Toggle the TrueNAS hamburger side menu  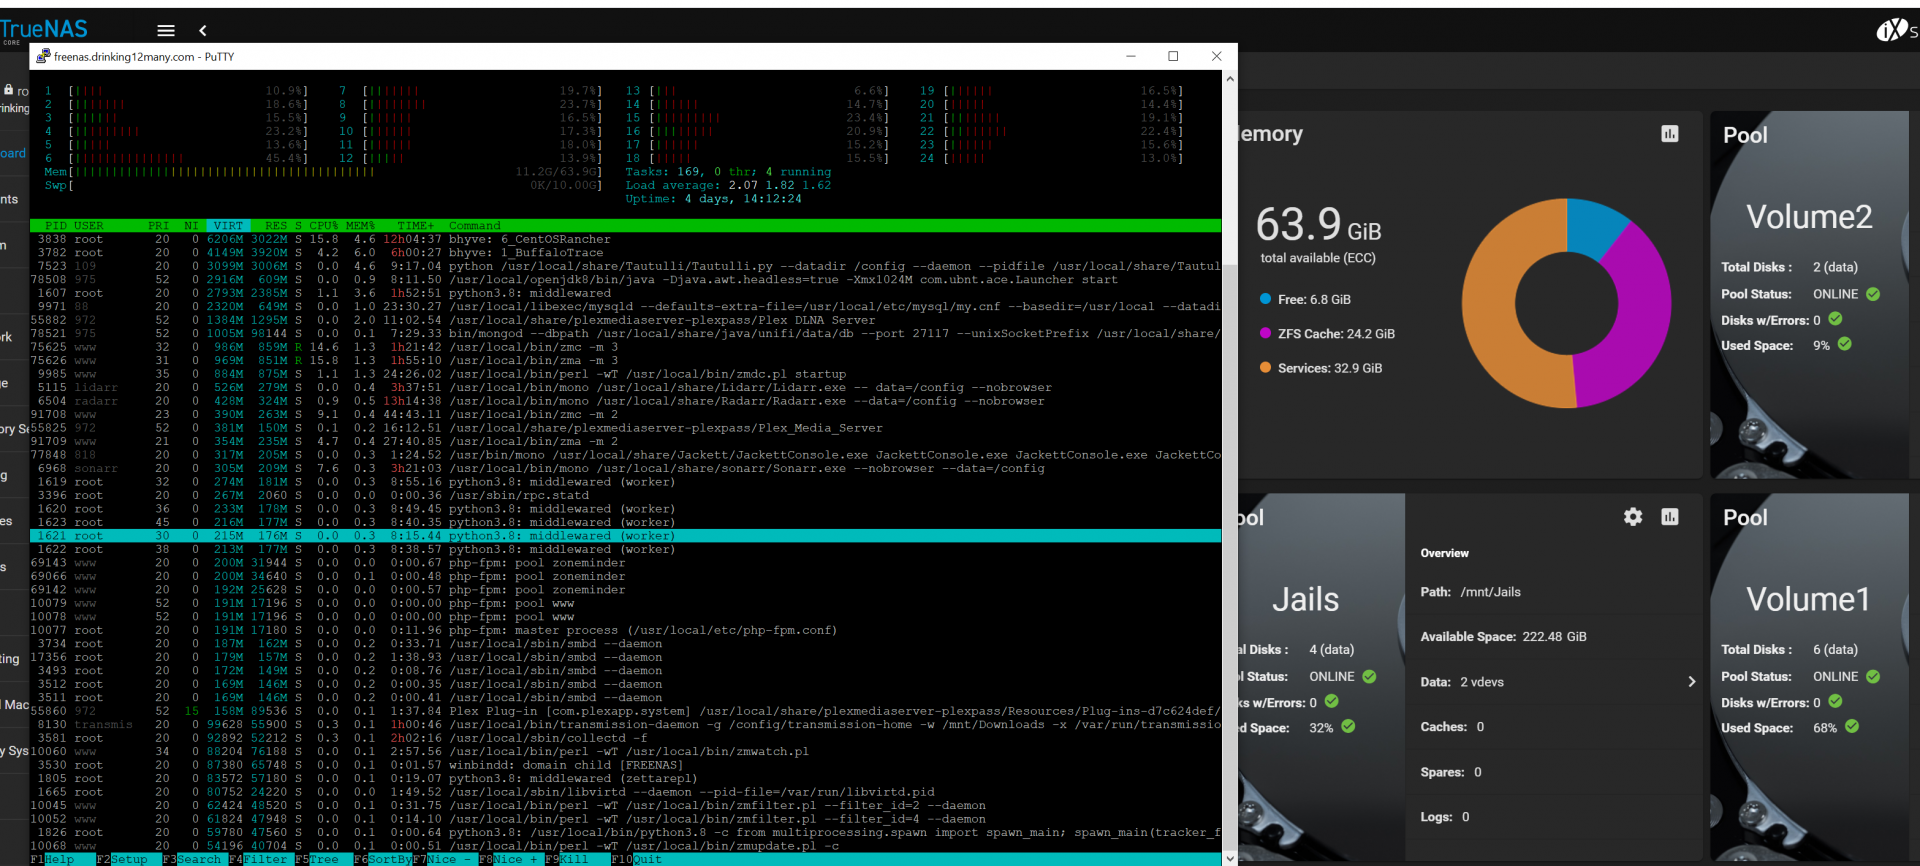tap(166, 31)
